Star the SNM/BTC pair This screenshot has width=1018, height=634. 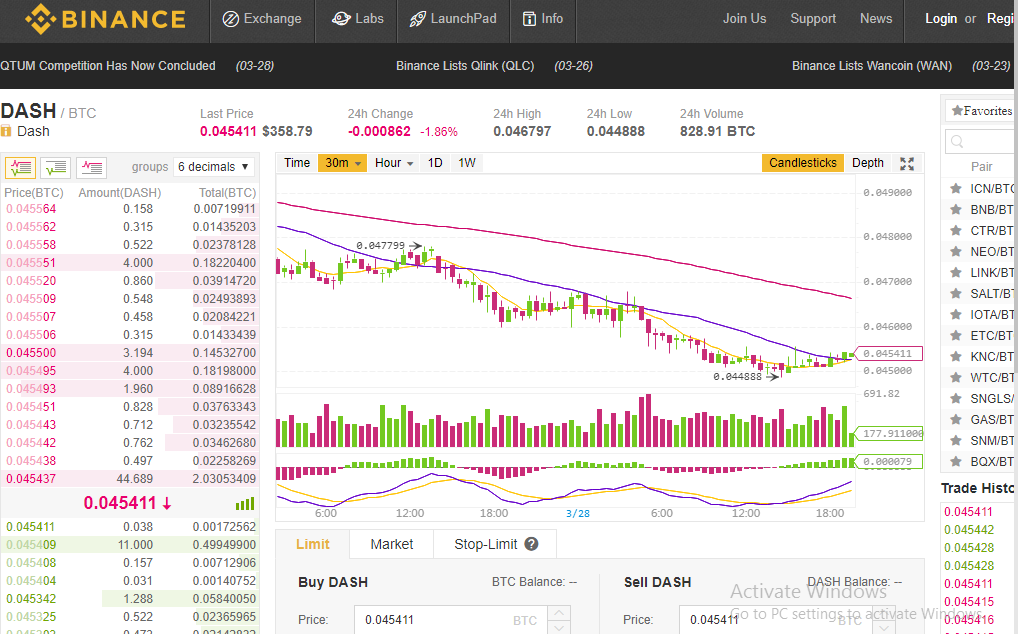[x=956, y=441]
